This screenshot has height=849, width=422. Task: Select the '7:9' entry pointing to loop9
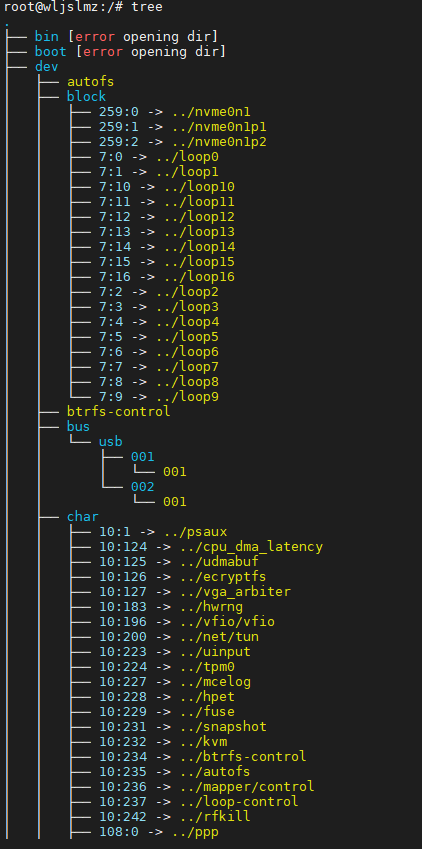tap(111, 397)
